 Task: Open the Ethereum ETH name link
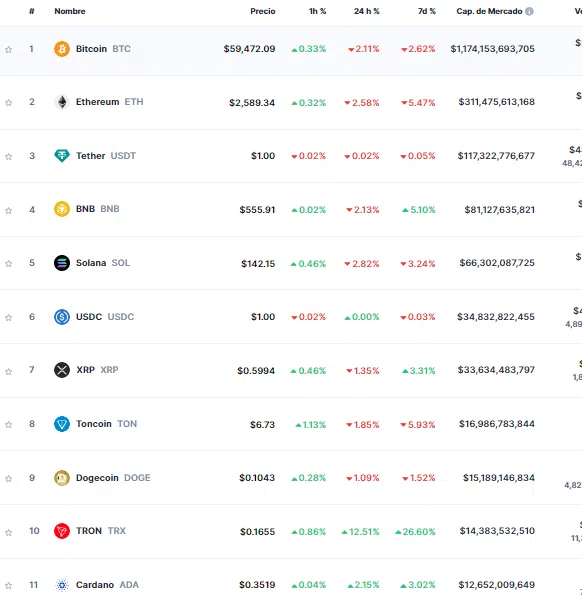pyautogui.click(x=109, y=102)
